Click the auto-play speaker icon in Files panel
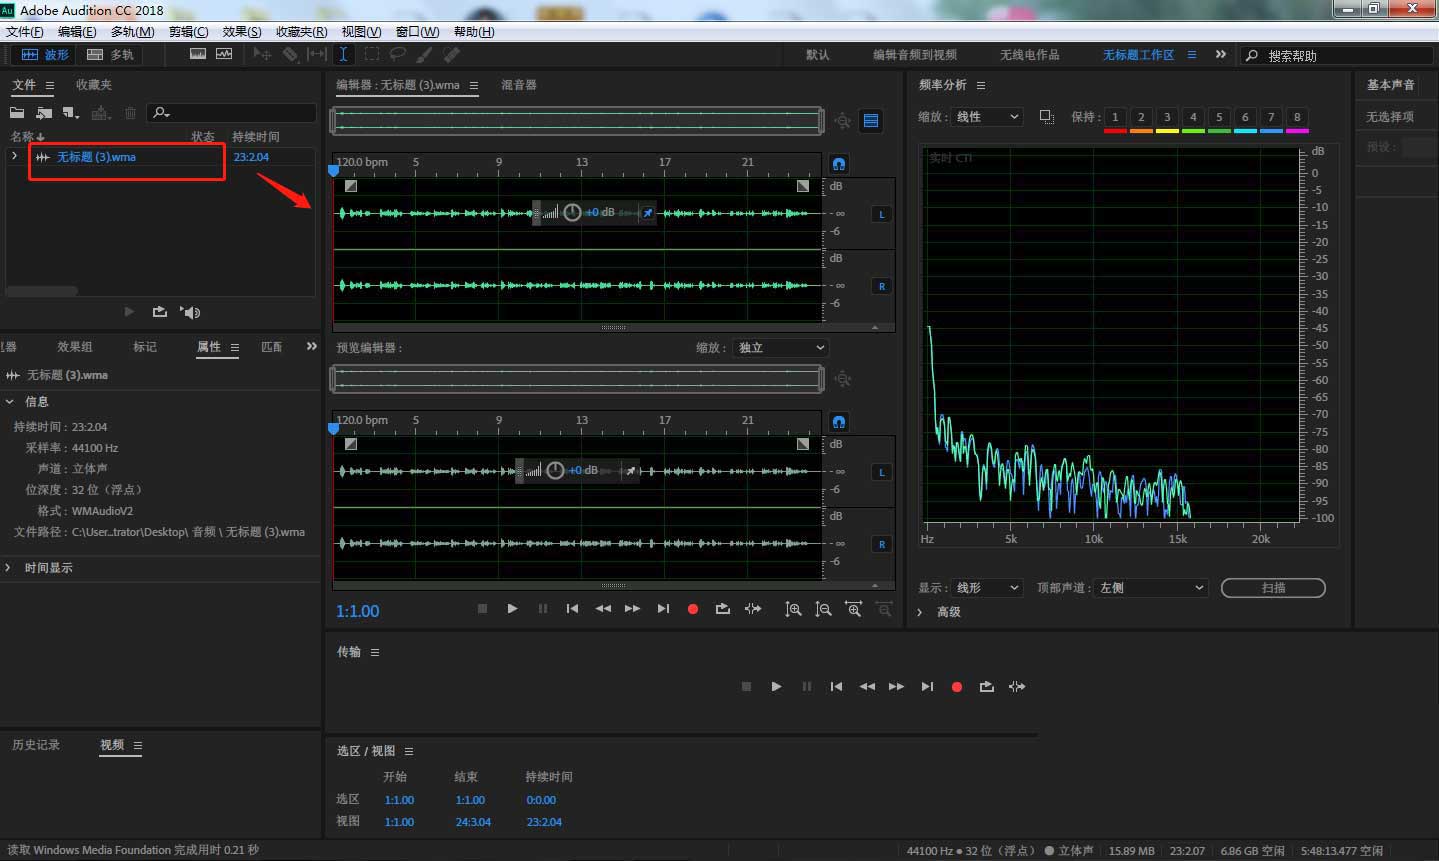1439x861 pixels. (190, 312)
